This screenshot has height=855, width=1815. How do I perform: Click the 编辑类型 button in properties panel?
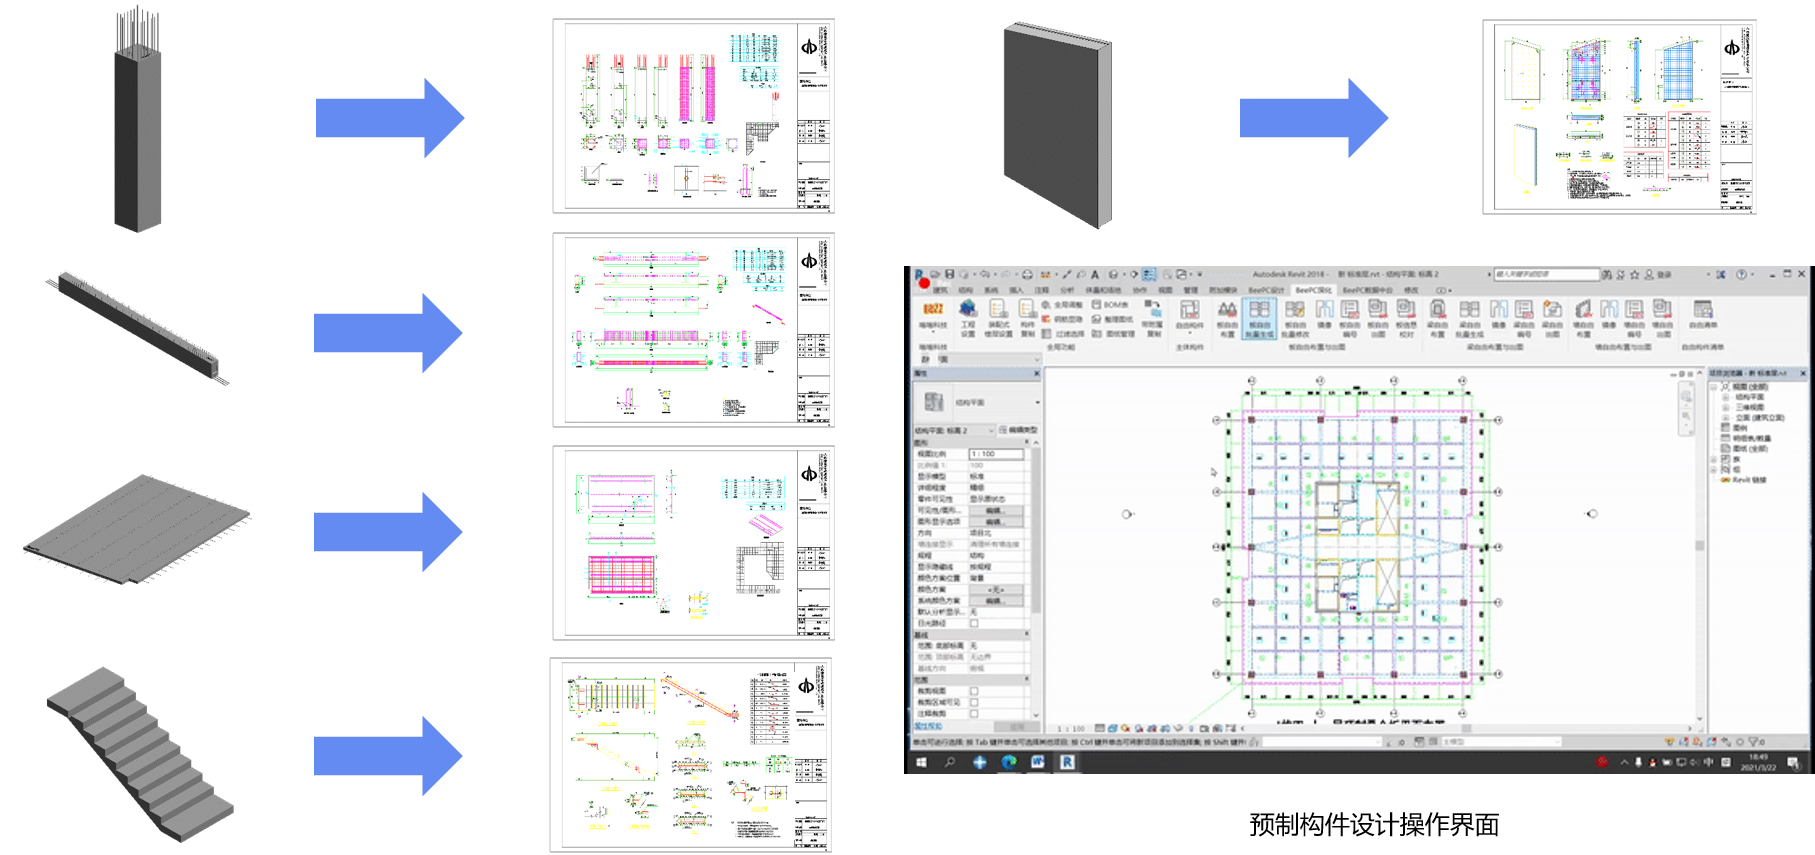pyautogui.click(x=1018, y=431)
